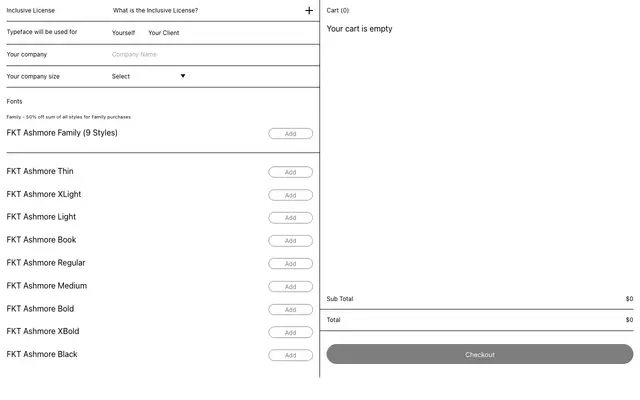Screen dimensions: 640x400
Task: Add FKT Ashmore XBold font
Action: click(x=291, y=332)
